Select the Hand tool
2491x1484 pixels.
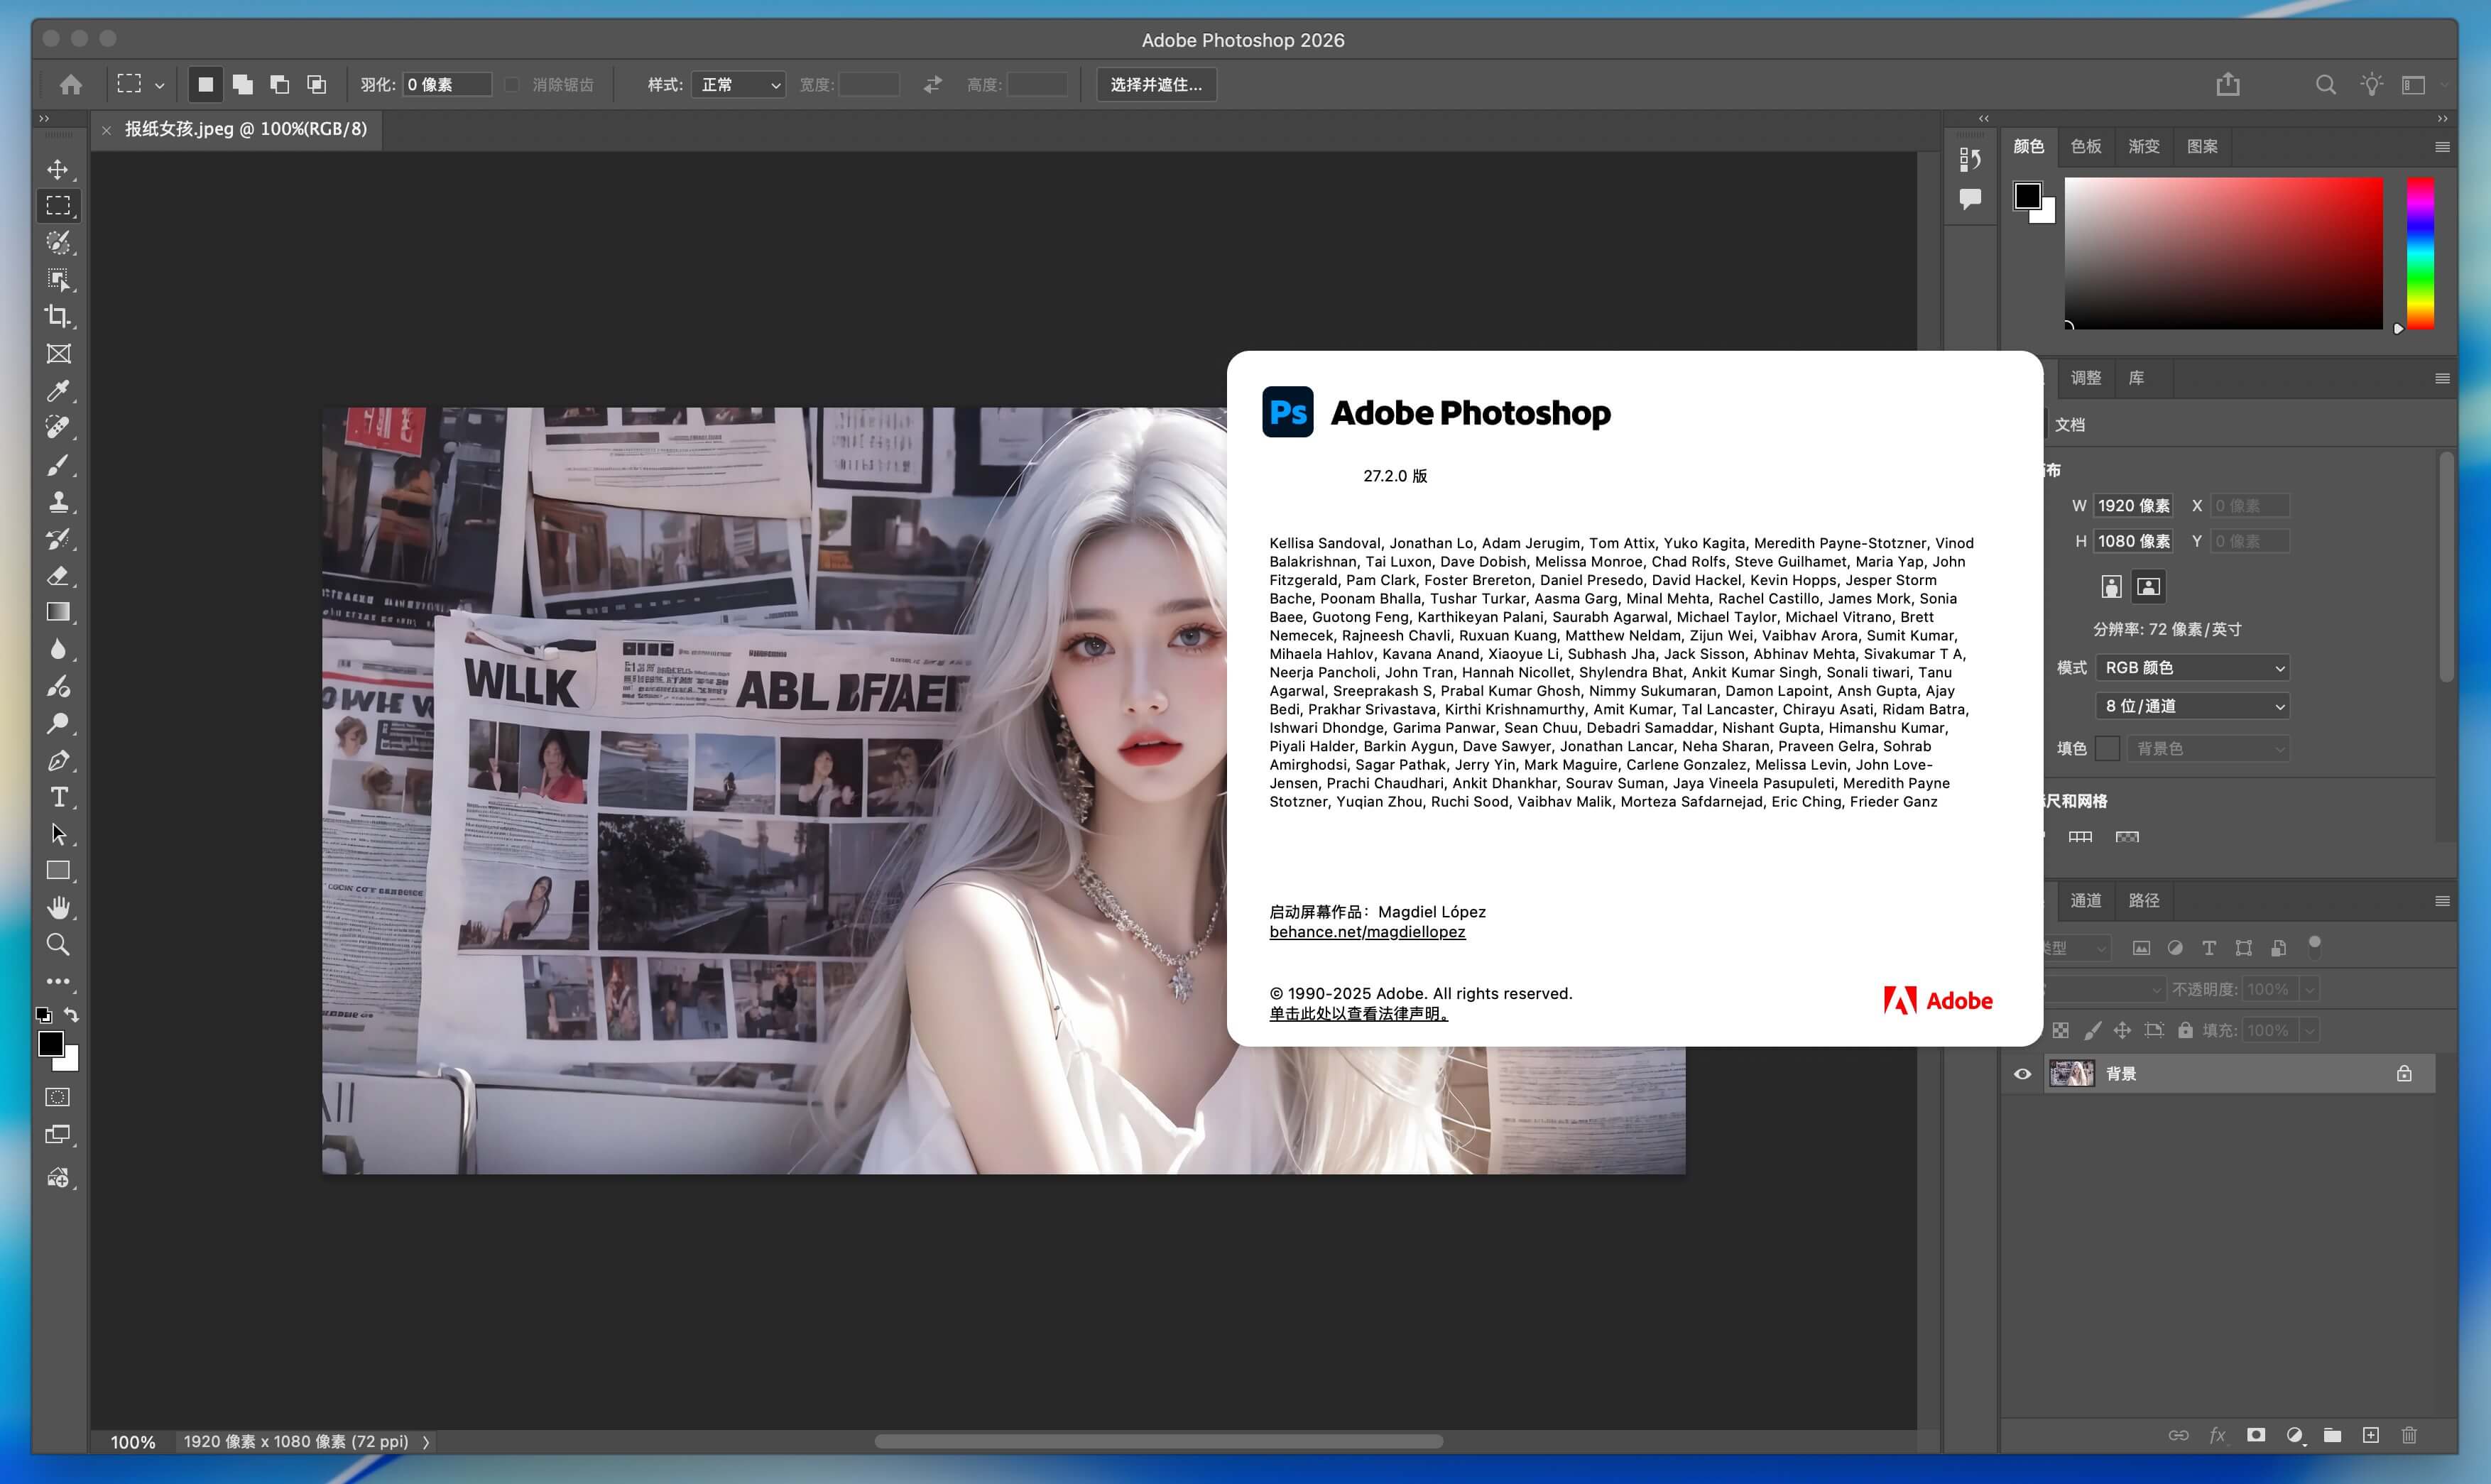click(58, 907)
